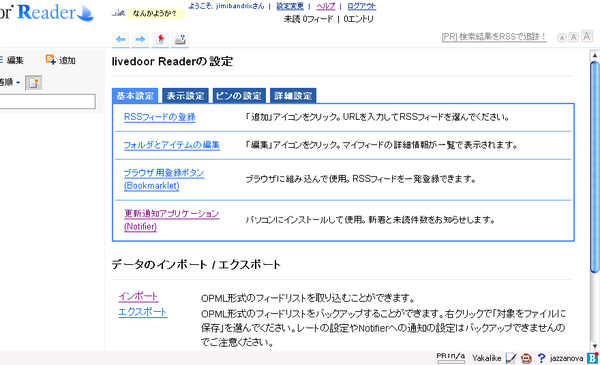Open the 設定変更 link in header

click(x=290, y=6)
